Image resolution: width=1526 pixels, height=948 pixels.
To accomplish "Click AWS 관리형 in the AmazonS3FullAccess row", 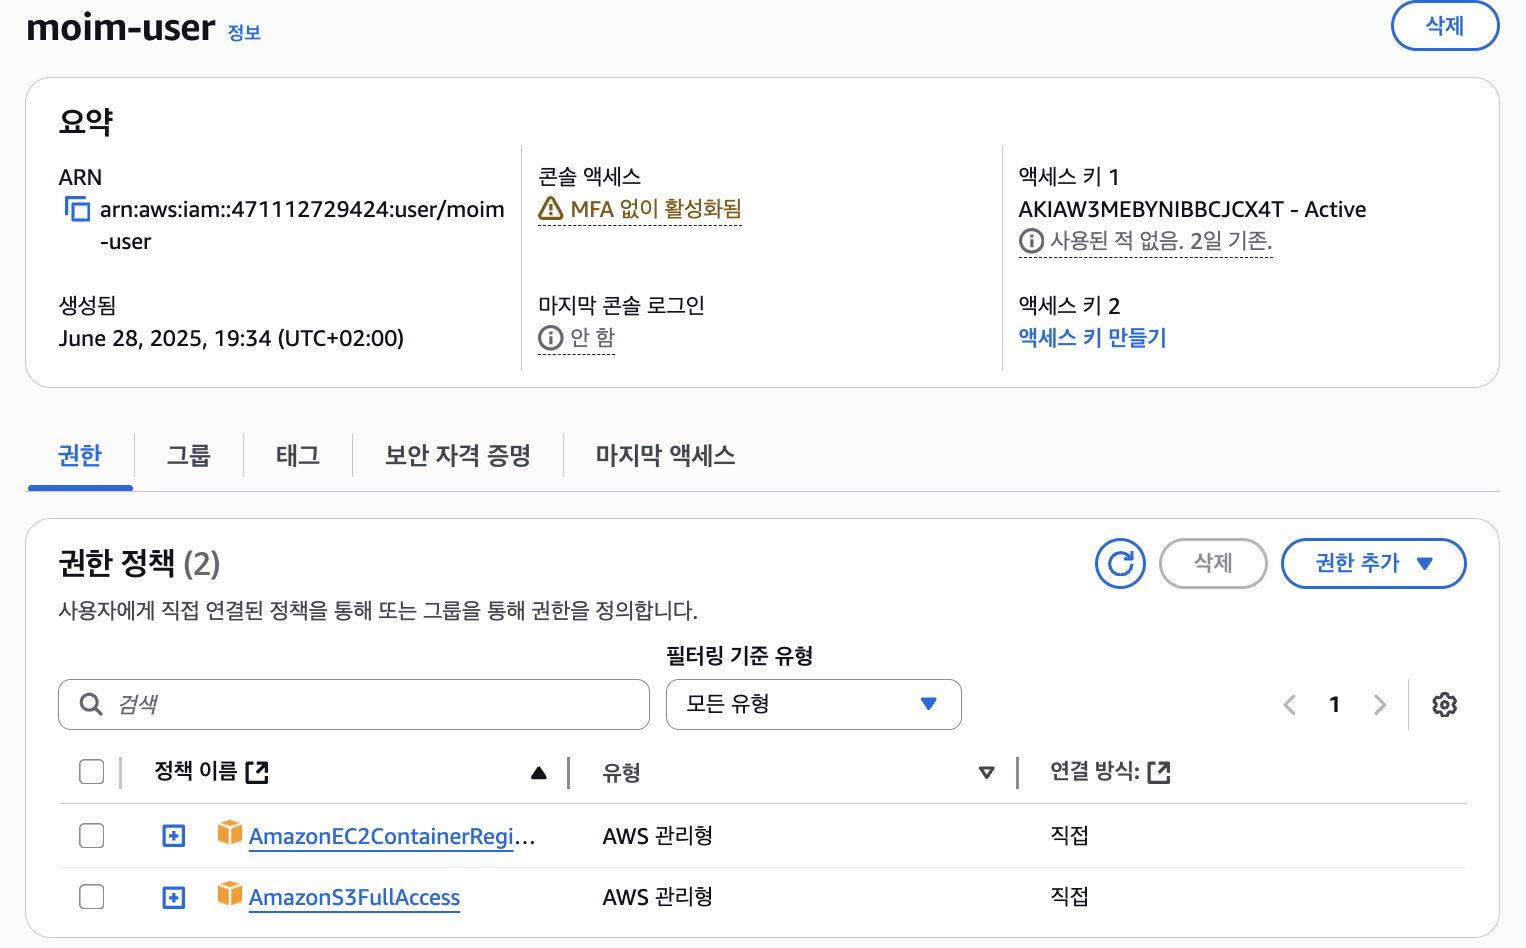I will (657, 897).
